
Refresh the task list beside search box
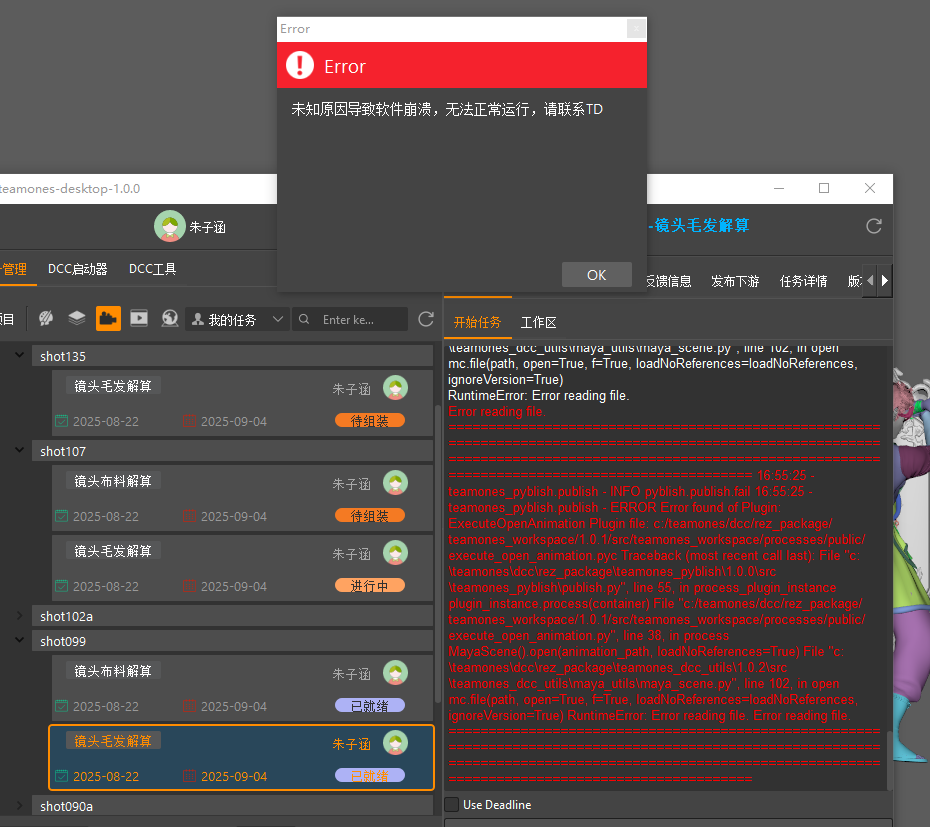pos(426,319)
